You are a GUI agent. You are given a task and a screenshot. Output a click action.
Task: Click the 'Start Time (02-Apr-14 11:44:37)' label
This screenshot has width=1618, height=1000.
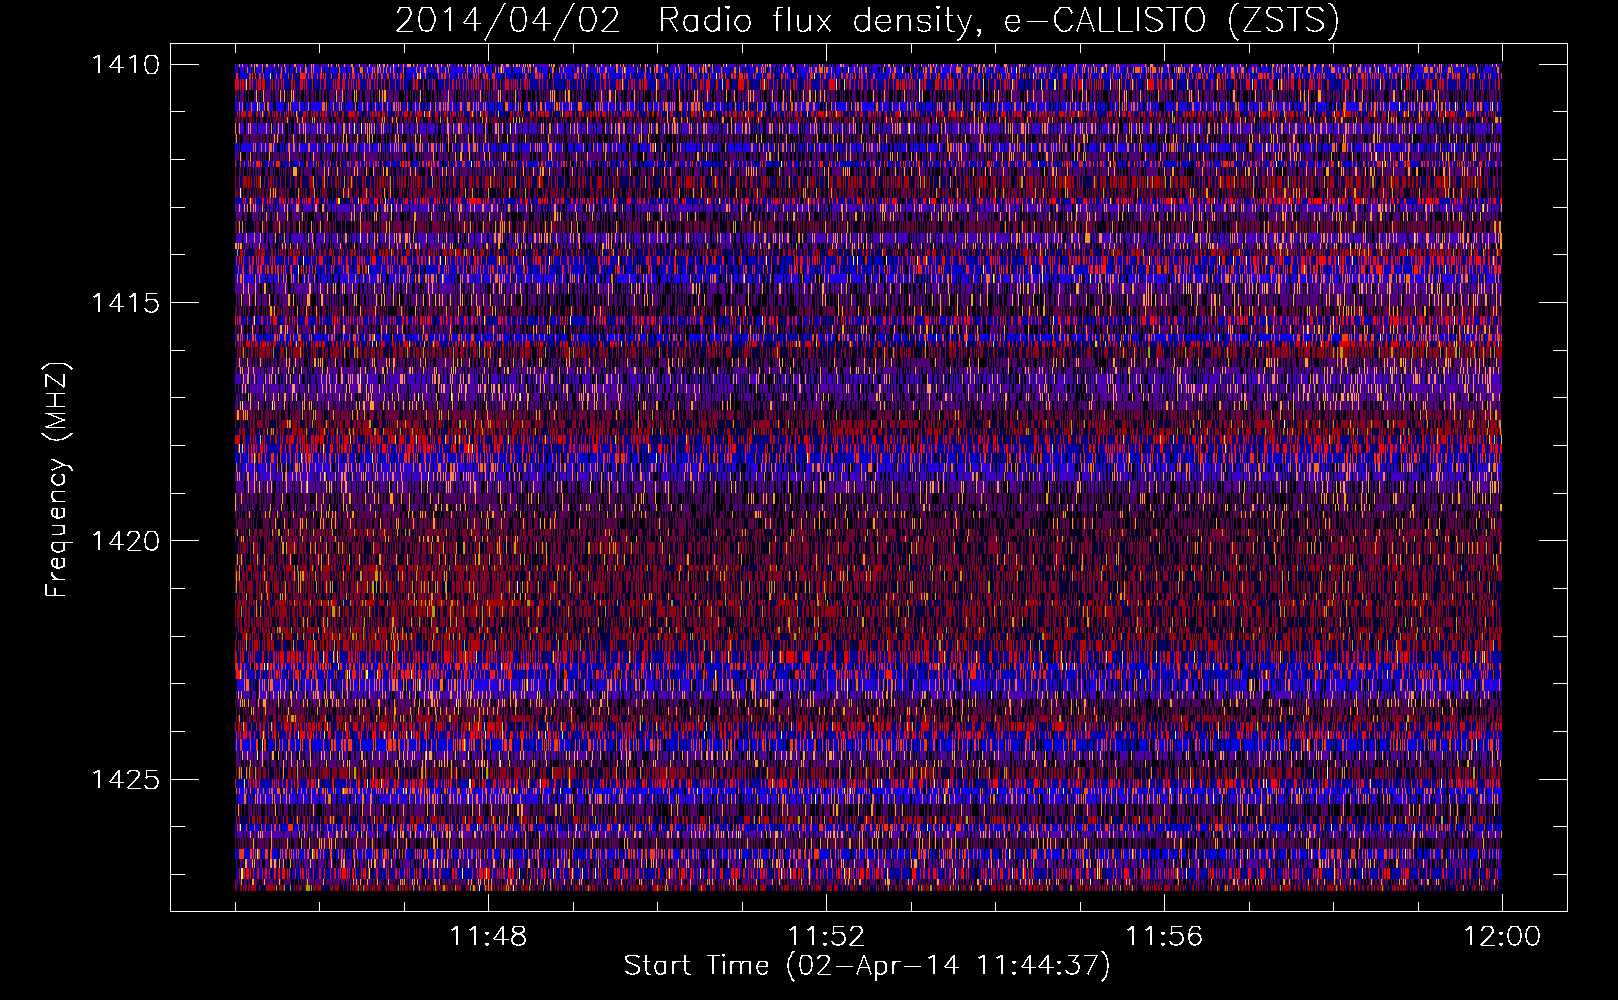coord(867,966)
